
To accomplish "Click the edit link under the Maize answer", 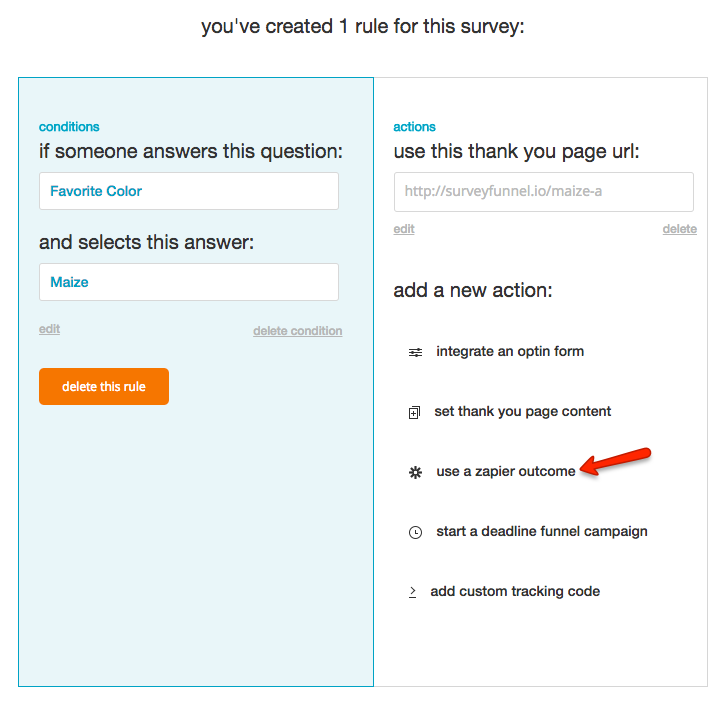I will [49, 329].
